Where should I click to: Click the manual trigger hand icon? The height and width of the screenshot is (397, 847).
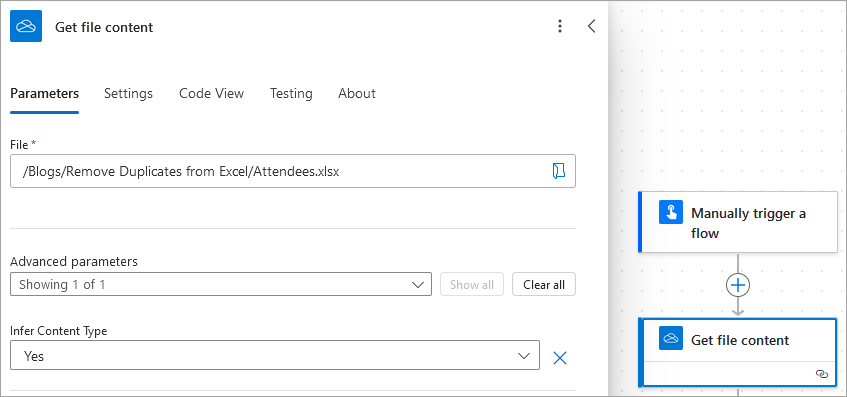(x=671, y=212)
